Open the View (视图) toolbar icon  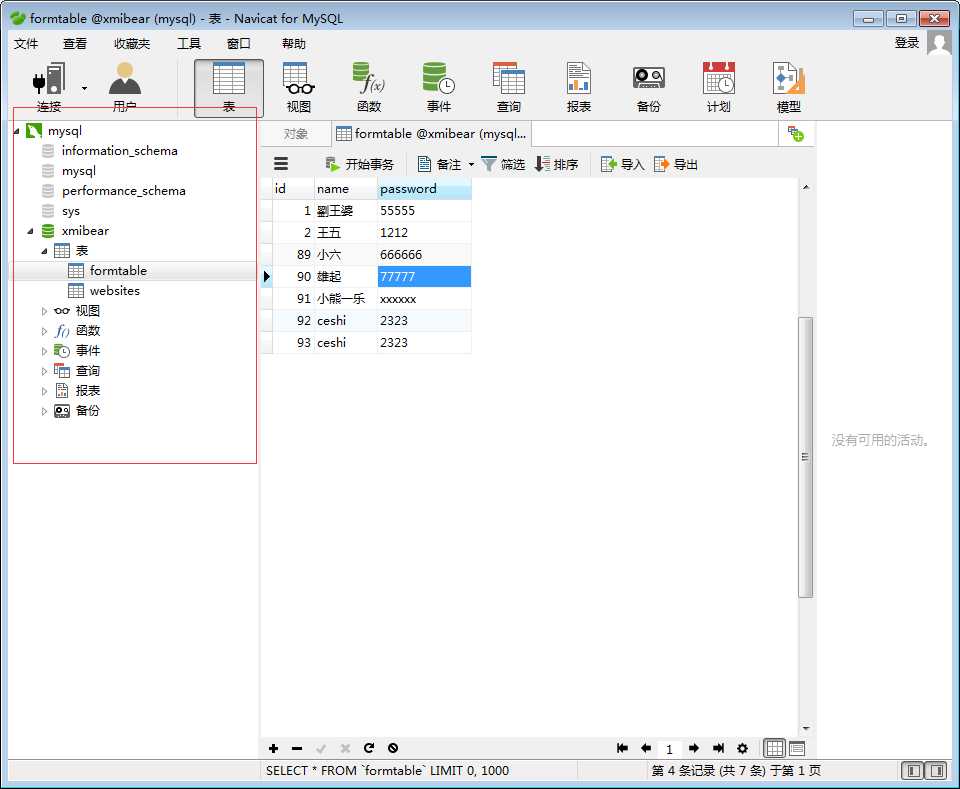(299, 88)
